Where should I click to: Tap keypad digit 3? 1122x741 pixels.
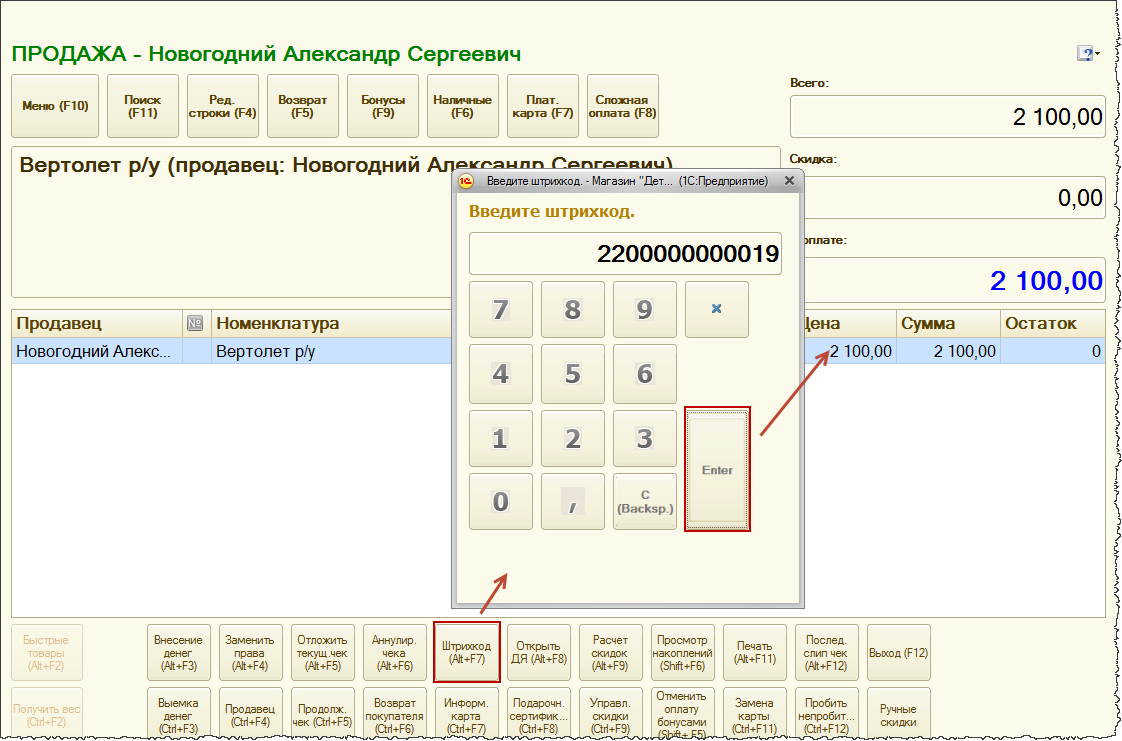click(x=645, y=438)
